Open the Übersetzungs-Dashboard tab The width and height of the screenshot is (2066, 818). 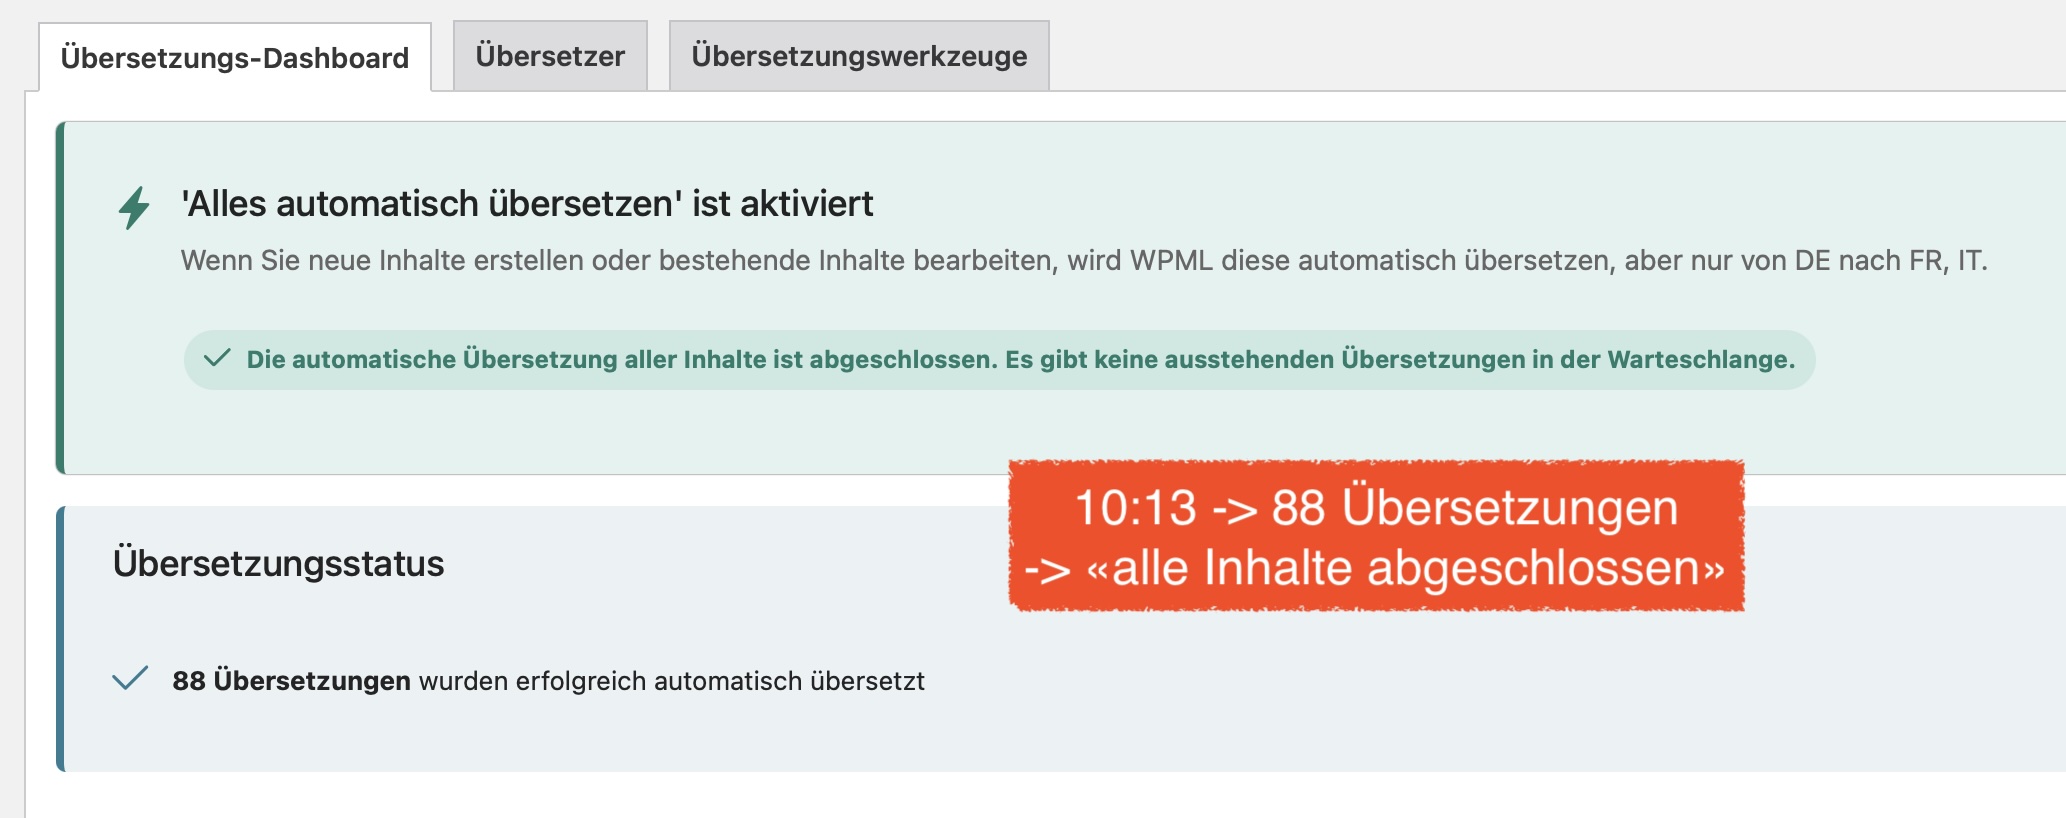235,58
